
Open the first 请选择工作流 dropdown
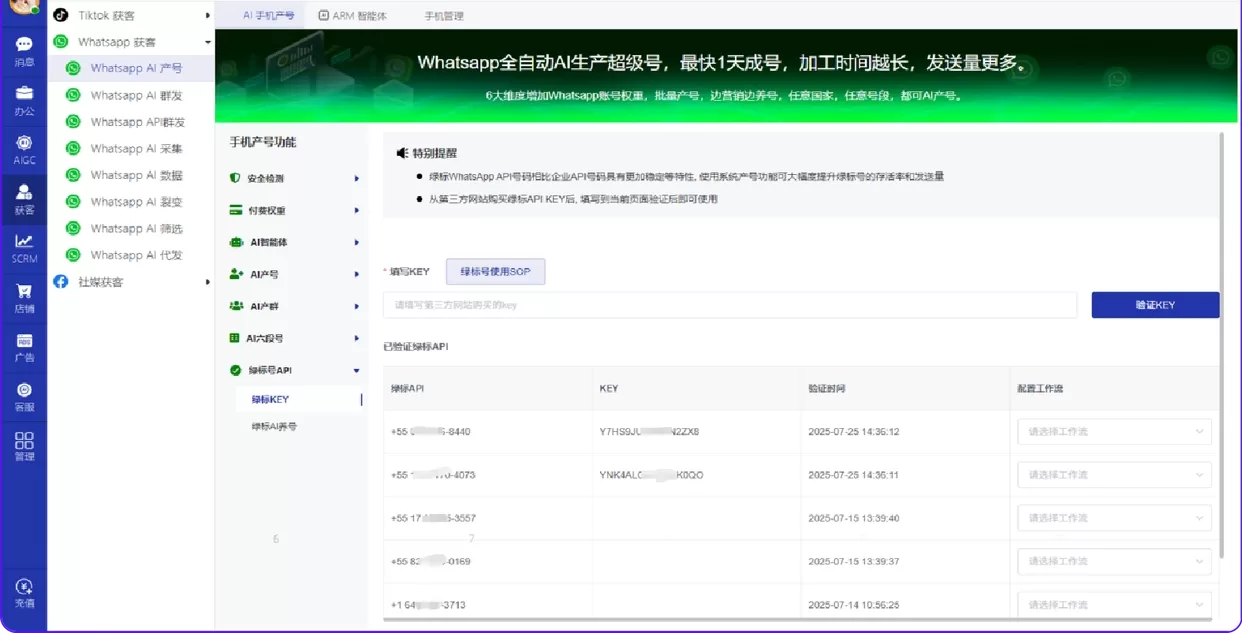click(x=1113, y=431)
